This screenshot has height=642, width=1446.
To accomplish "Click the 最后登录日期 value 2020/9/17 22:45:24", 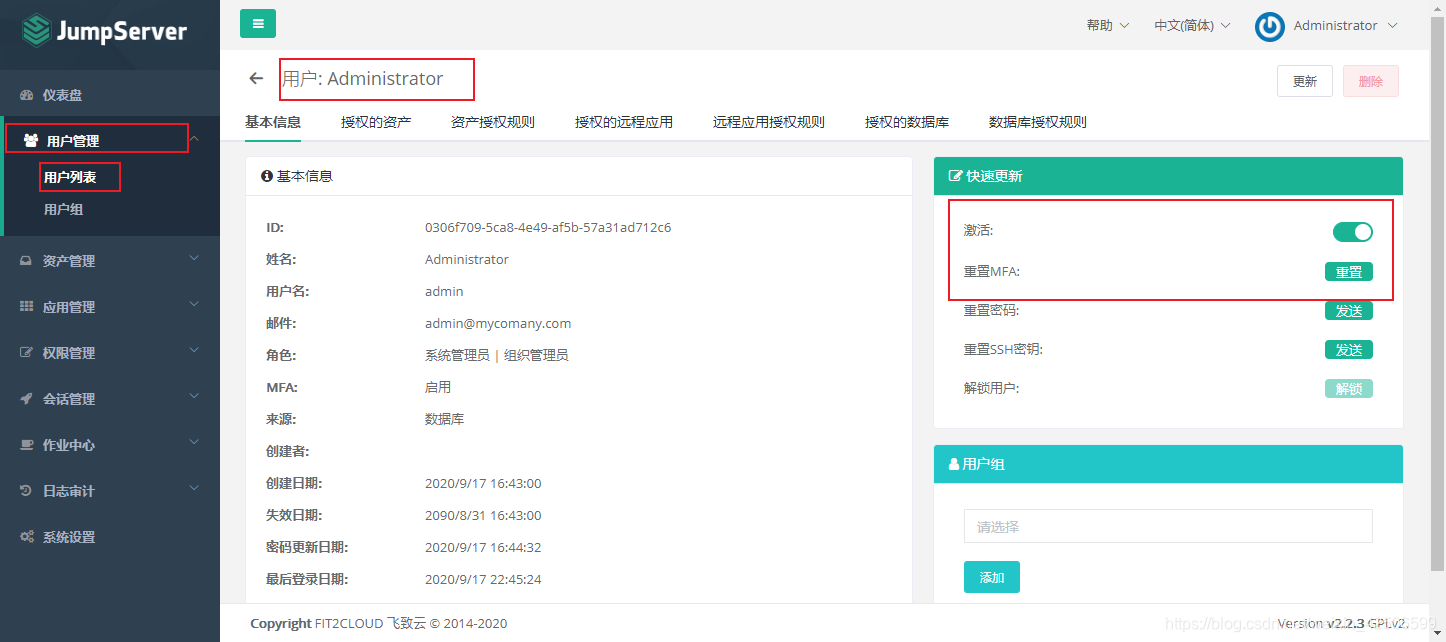I will (483, 580).
